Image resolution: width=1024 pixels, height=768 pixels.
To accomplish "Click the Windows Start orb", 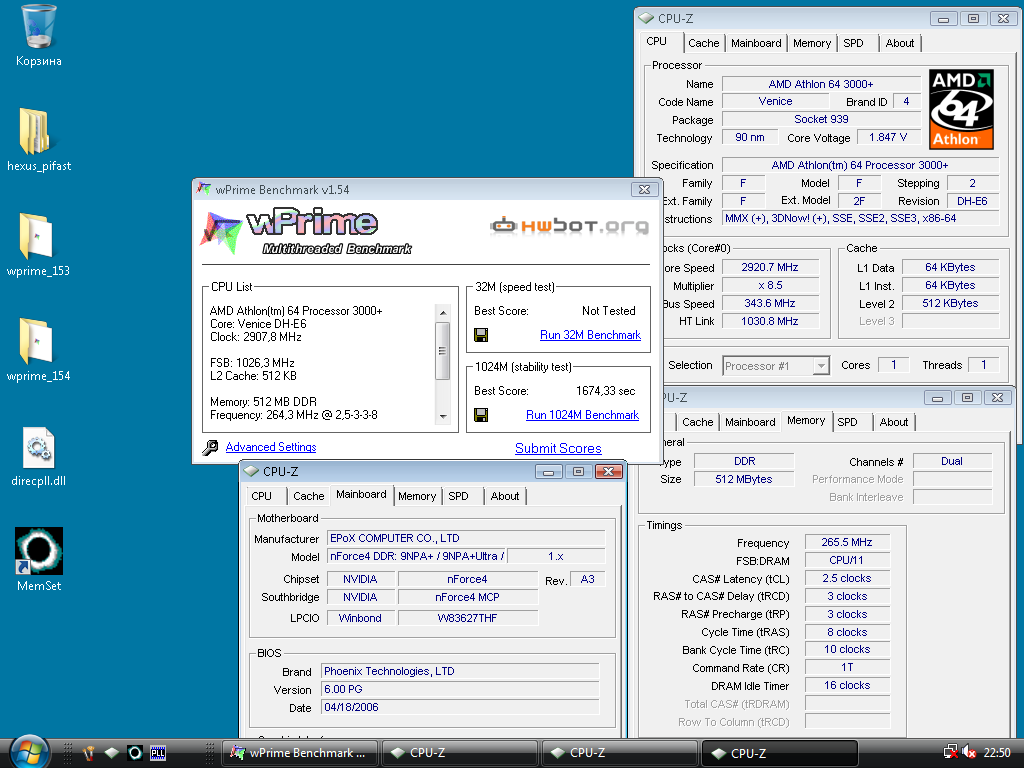I will [29, 753].
